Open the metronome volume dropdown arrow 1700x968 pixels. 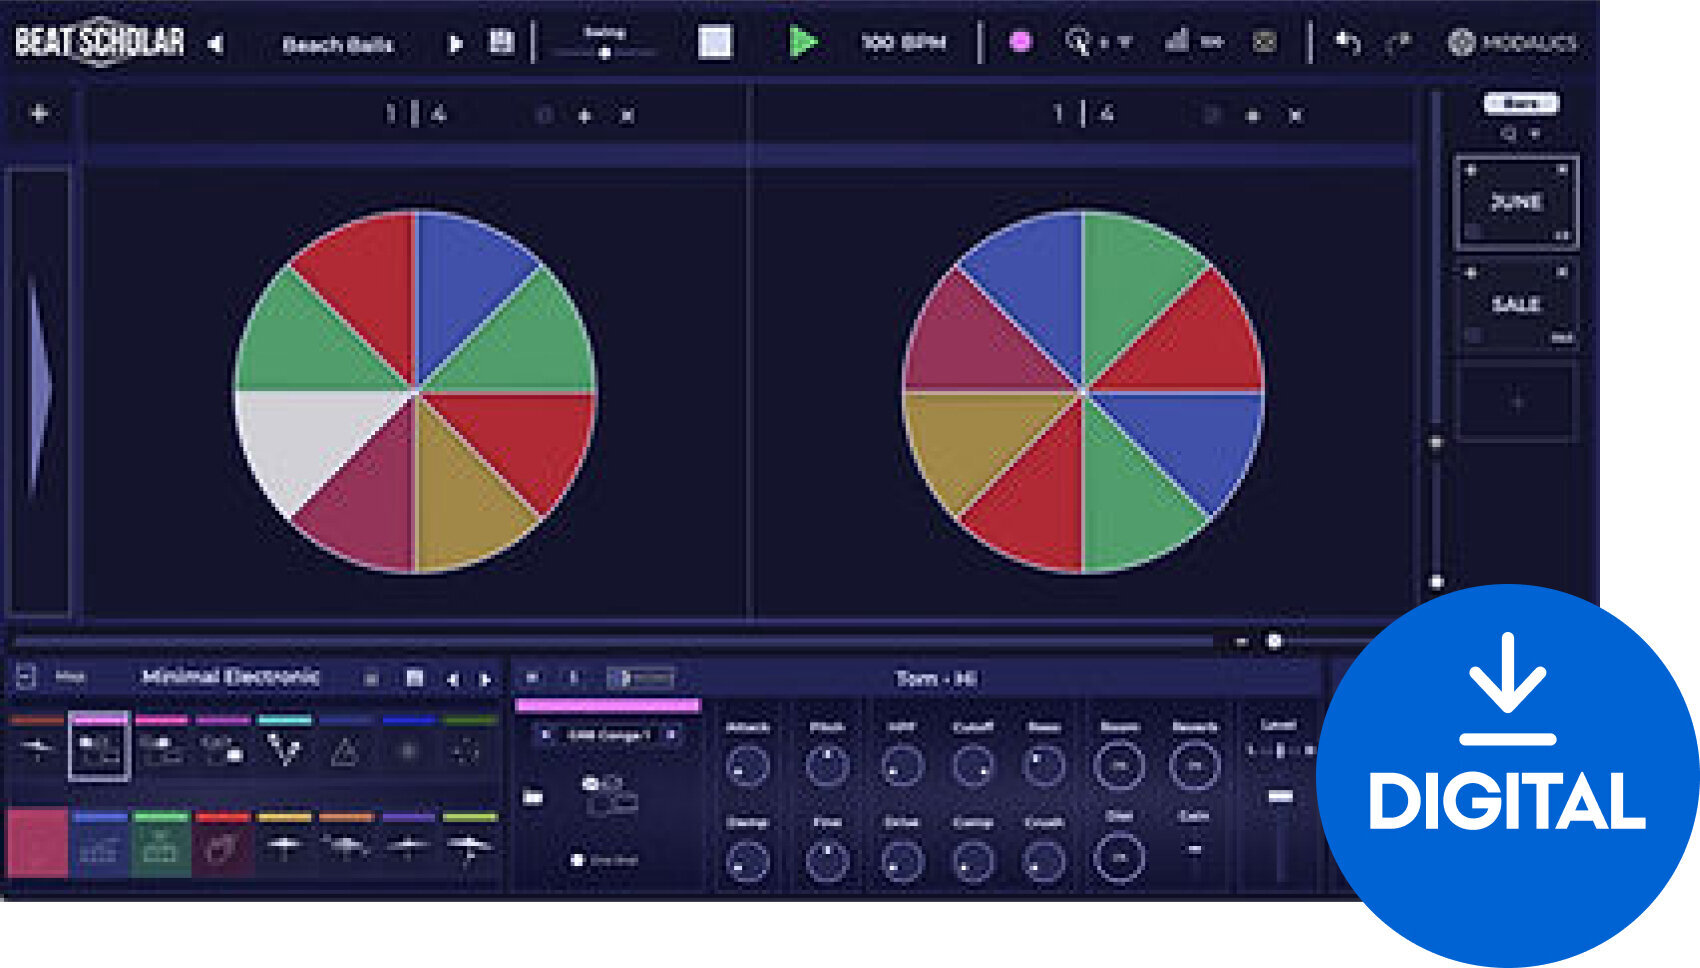click(1126, 42)
